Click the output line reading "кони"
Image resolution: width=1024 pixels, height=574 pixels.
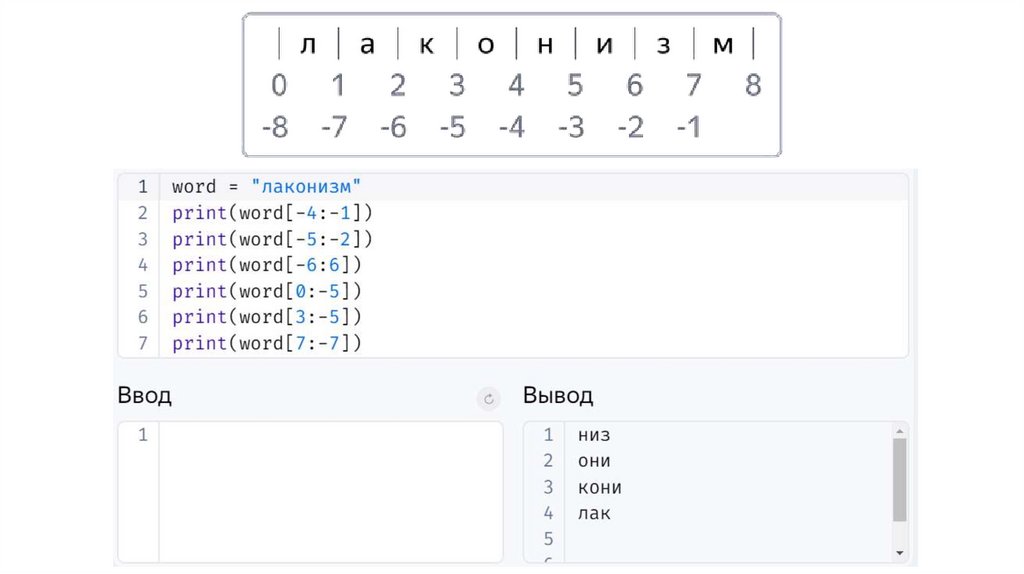600,487
